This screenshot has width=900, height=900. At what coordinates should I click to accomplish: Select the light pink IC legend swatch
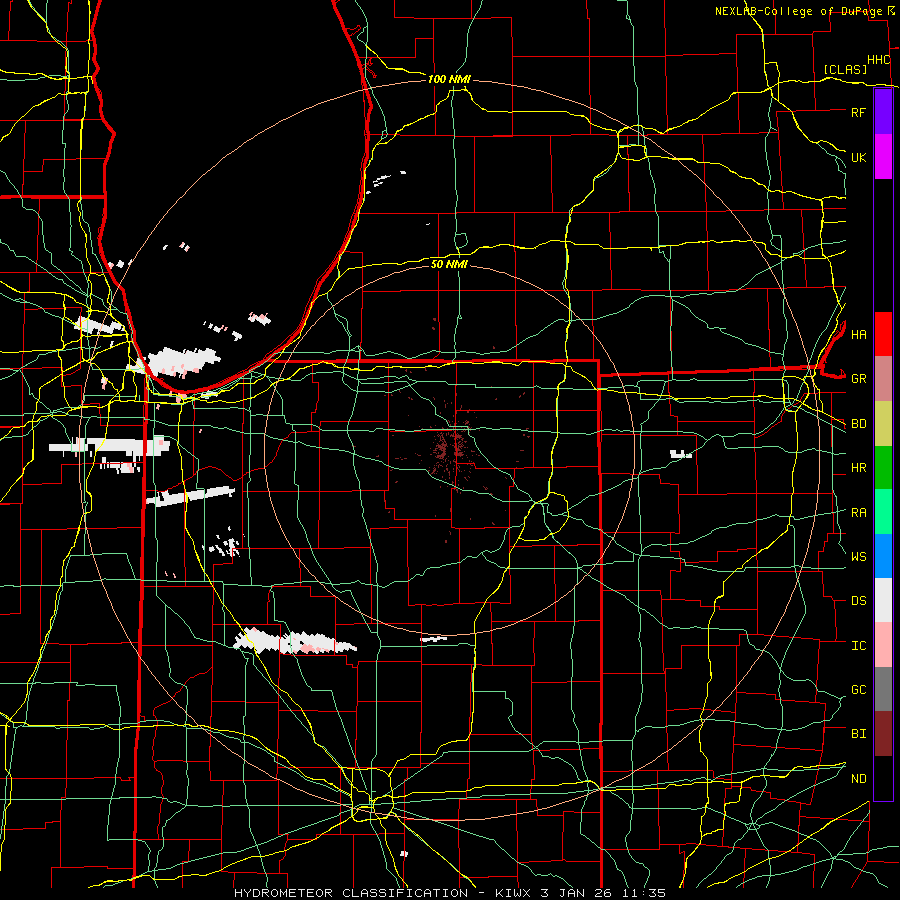tap(883, 645)
